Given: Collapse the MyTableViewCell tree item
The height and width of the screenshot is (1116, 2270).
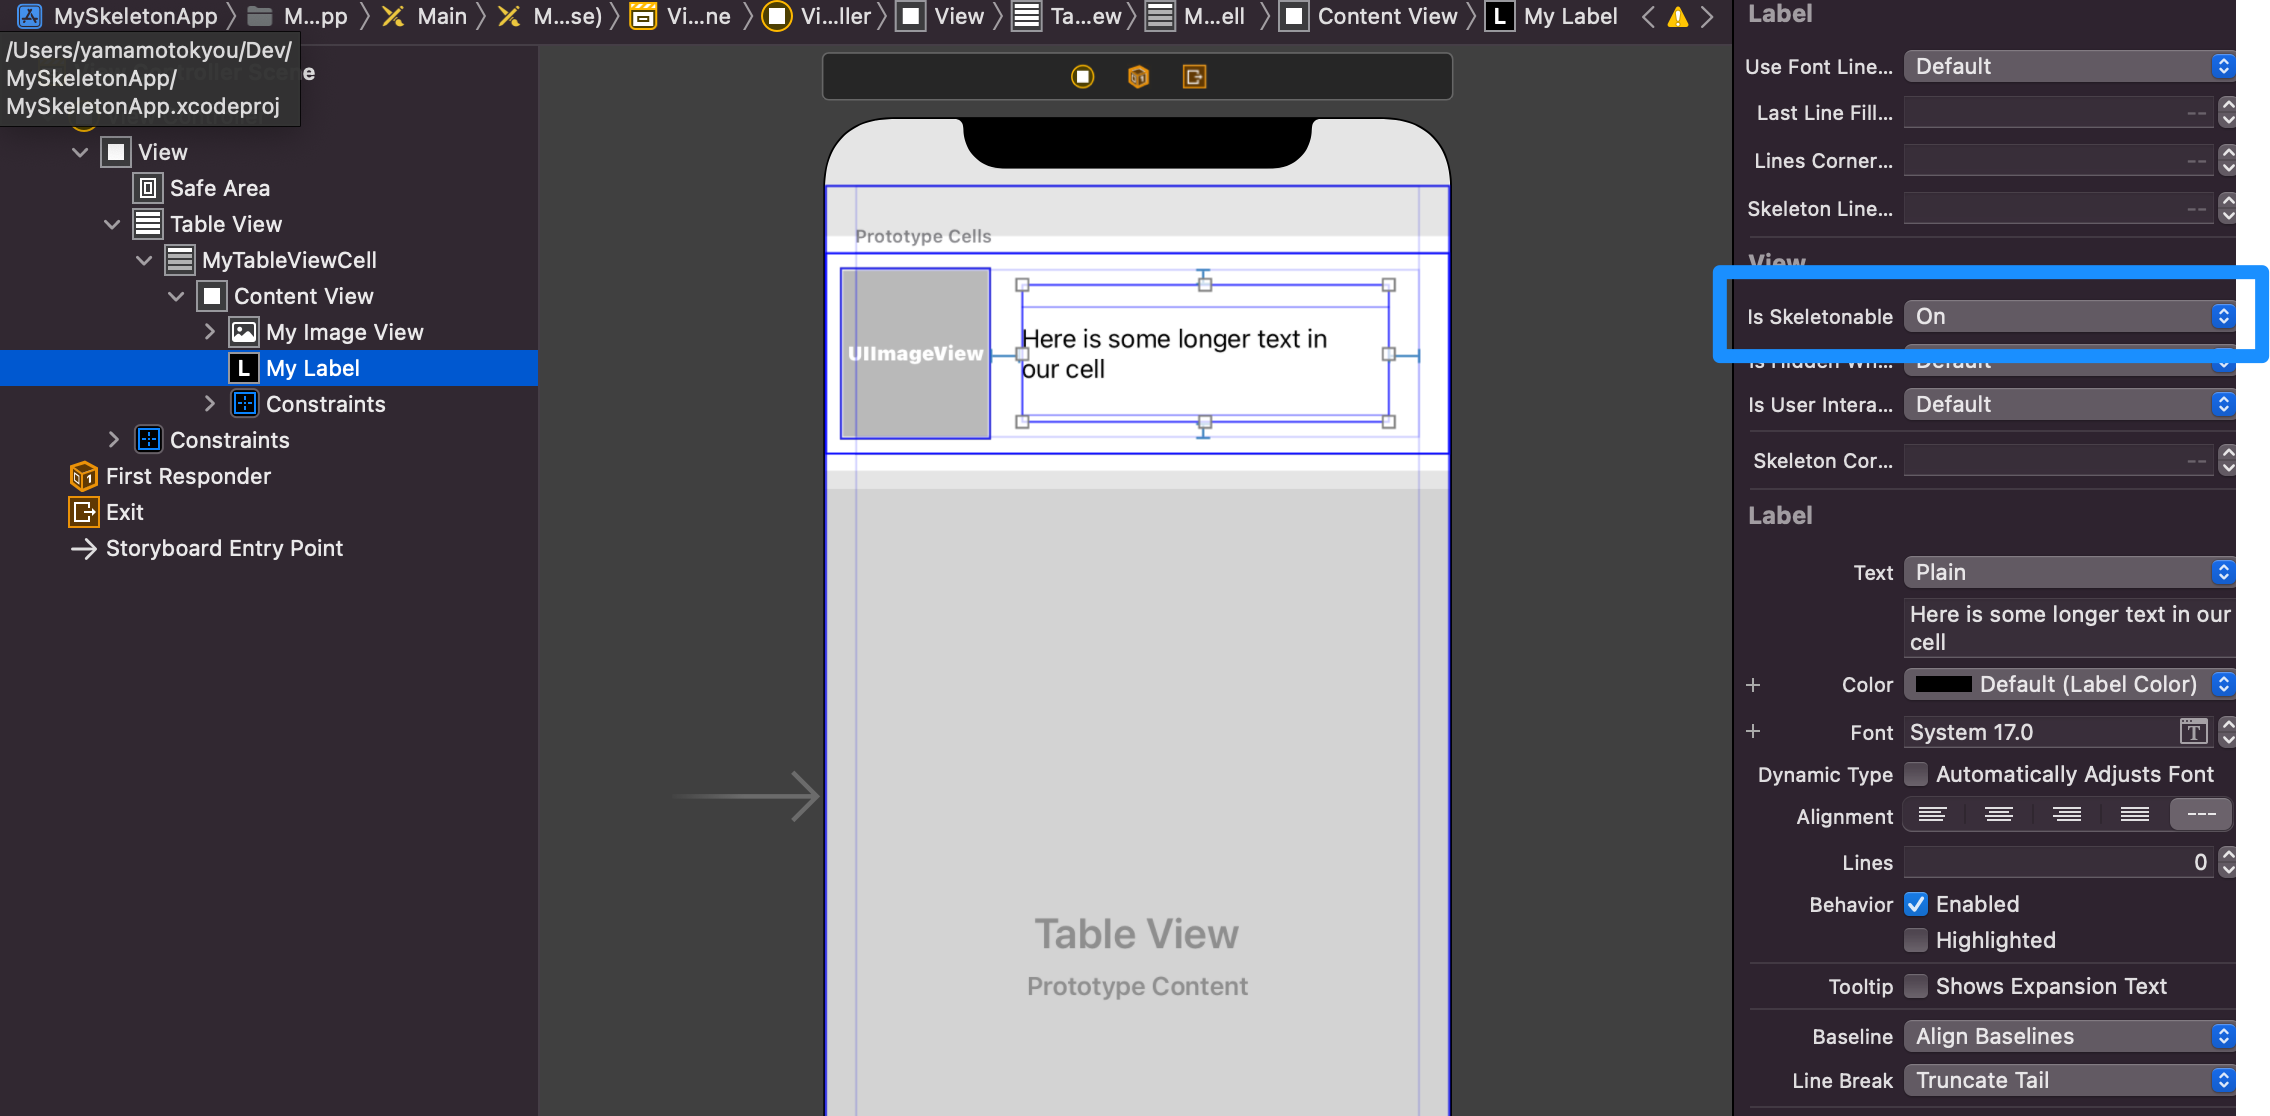Looking at the screenshot, I should tap(144, 260).
